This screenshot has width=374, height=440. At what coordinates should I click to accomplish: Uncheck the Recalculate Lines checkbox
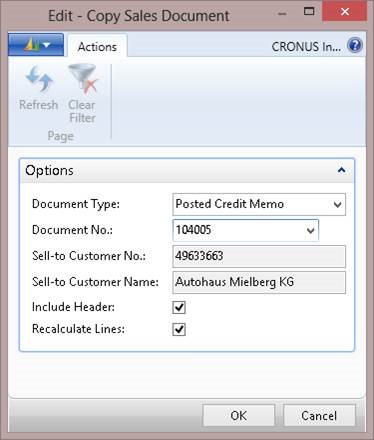pyautogui.click(x=179, y=330)
